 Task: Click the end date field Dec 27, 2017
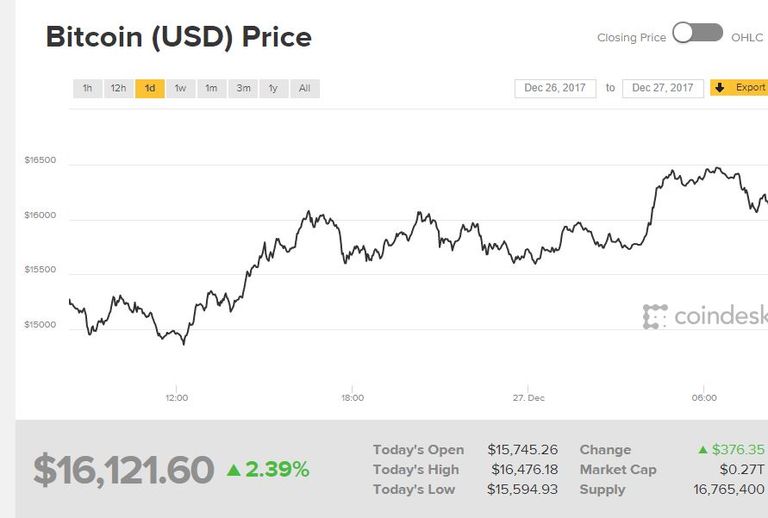(663, 88)
